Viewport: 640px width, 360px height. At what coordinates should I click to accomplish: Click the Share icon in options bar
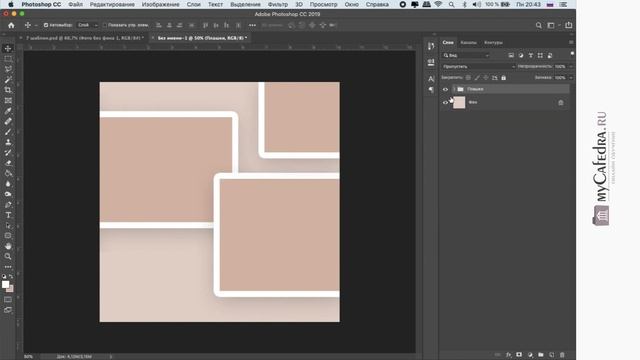tap(569, 25)
